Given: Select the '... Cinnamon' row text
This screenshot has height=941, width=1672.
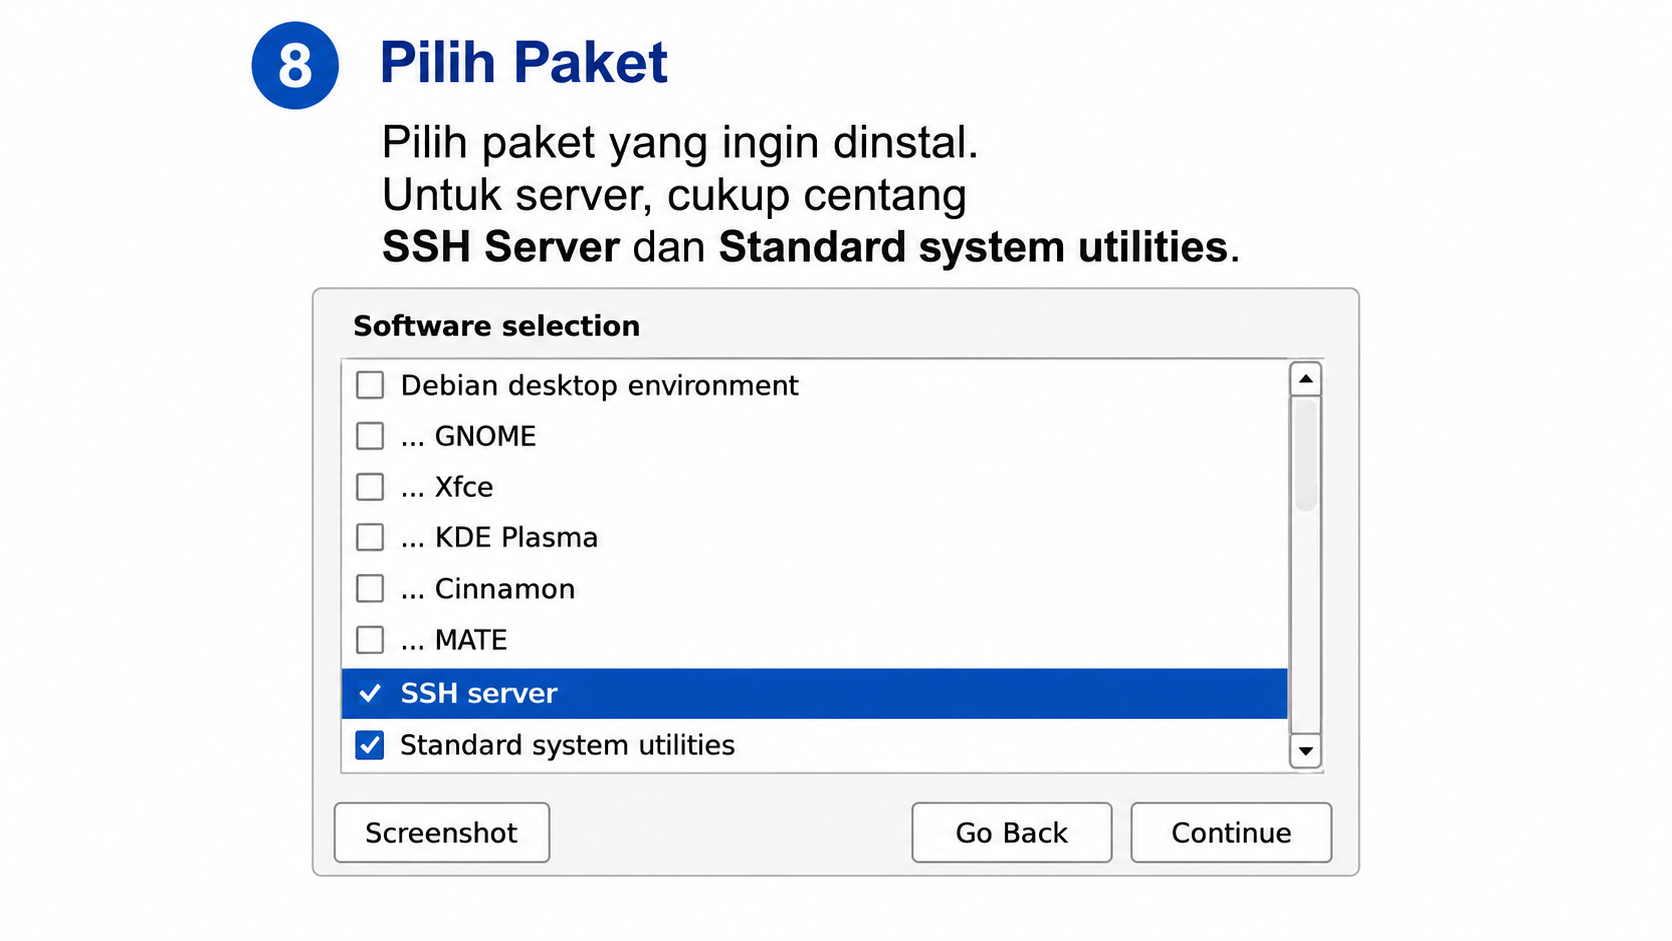Looking at the screenshot, I should 488,589.
